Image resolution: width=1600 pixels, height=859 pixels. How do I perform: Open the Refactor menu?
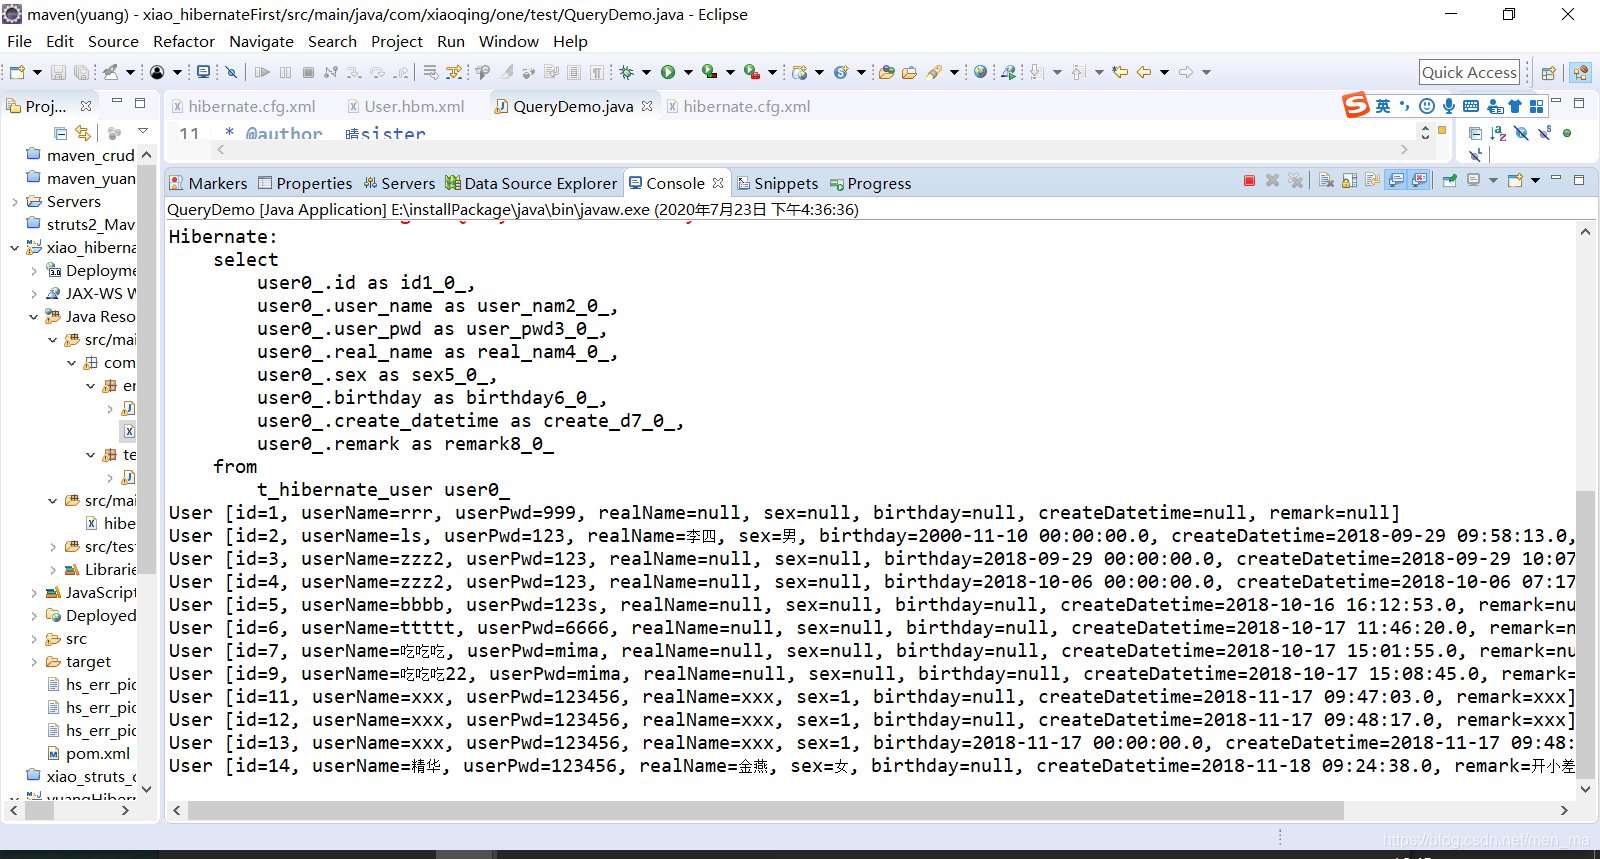click(184, 41)
